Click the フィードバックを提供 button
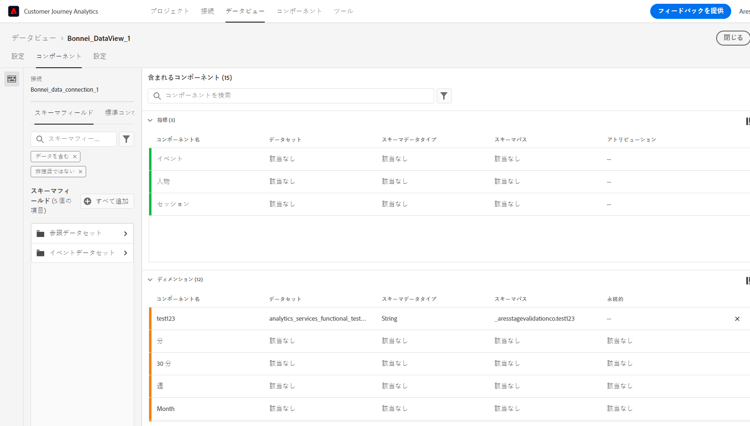Screen dimensions: 750x426 click(x=690, y=11)
